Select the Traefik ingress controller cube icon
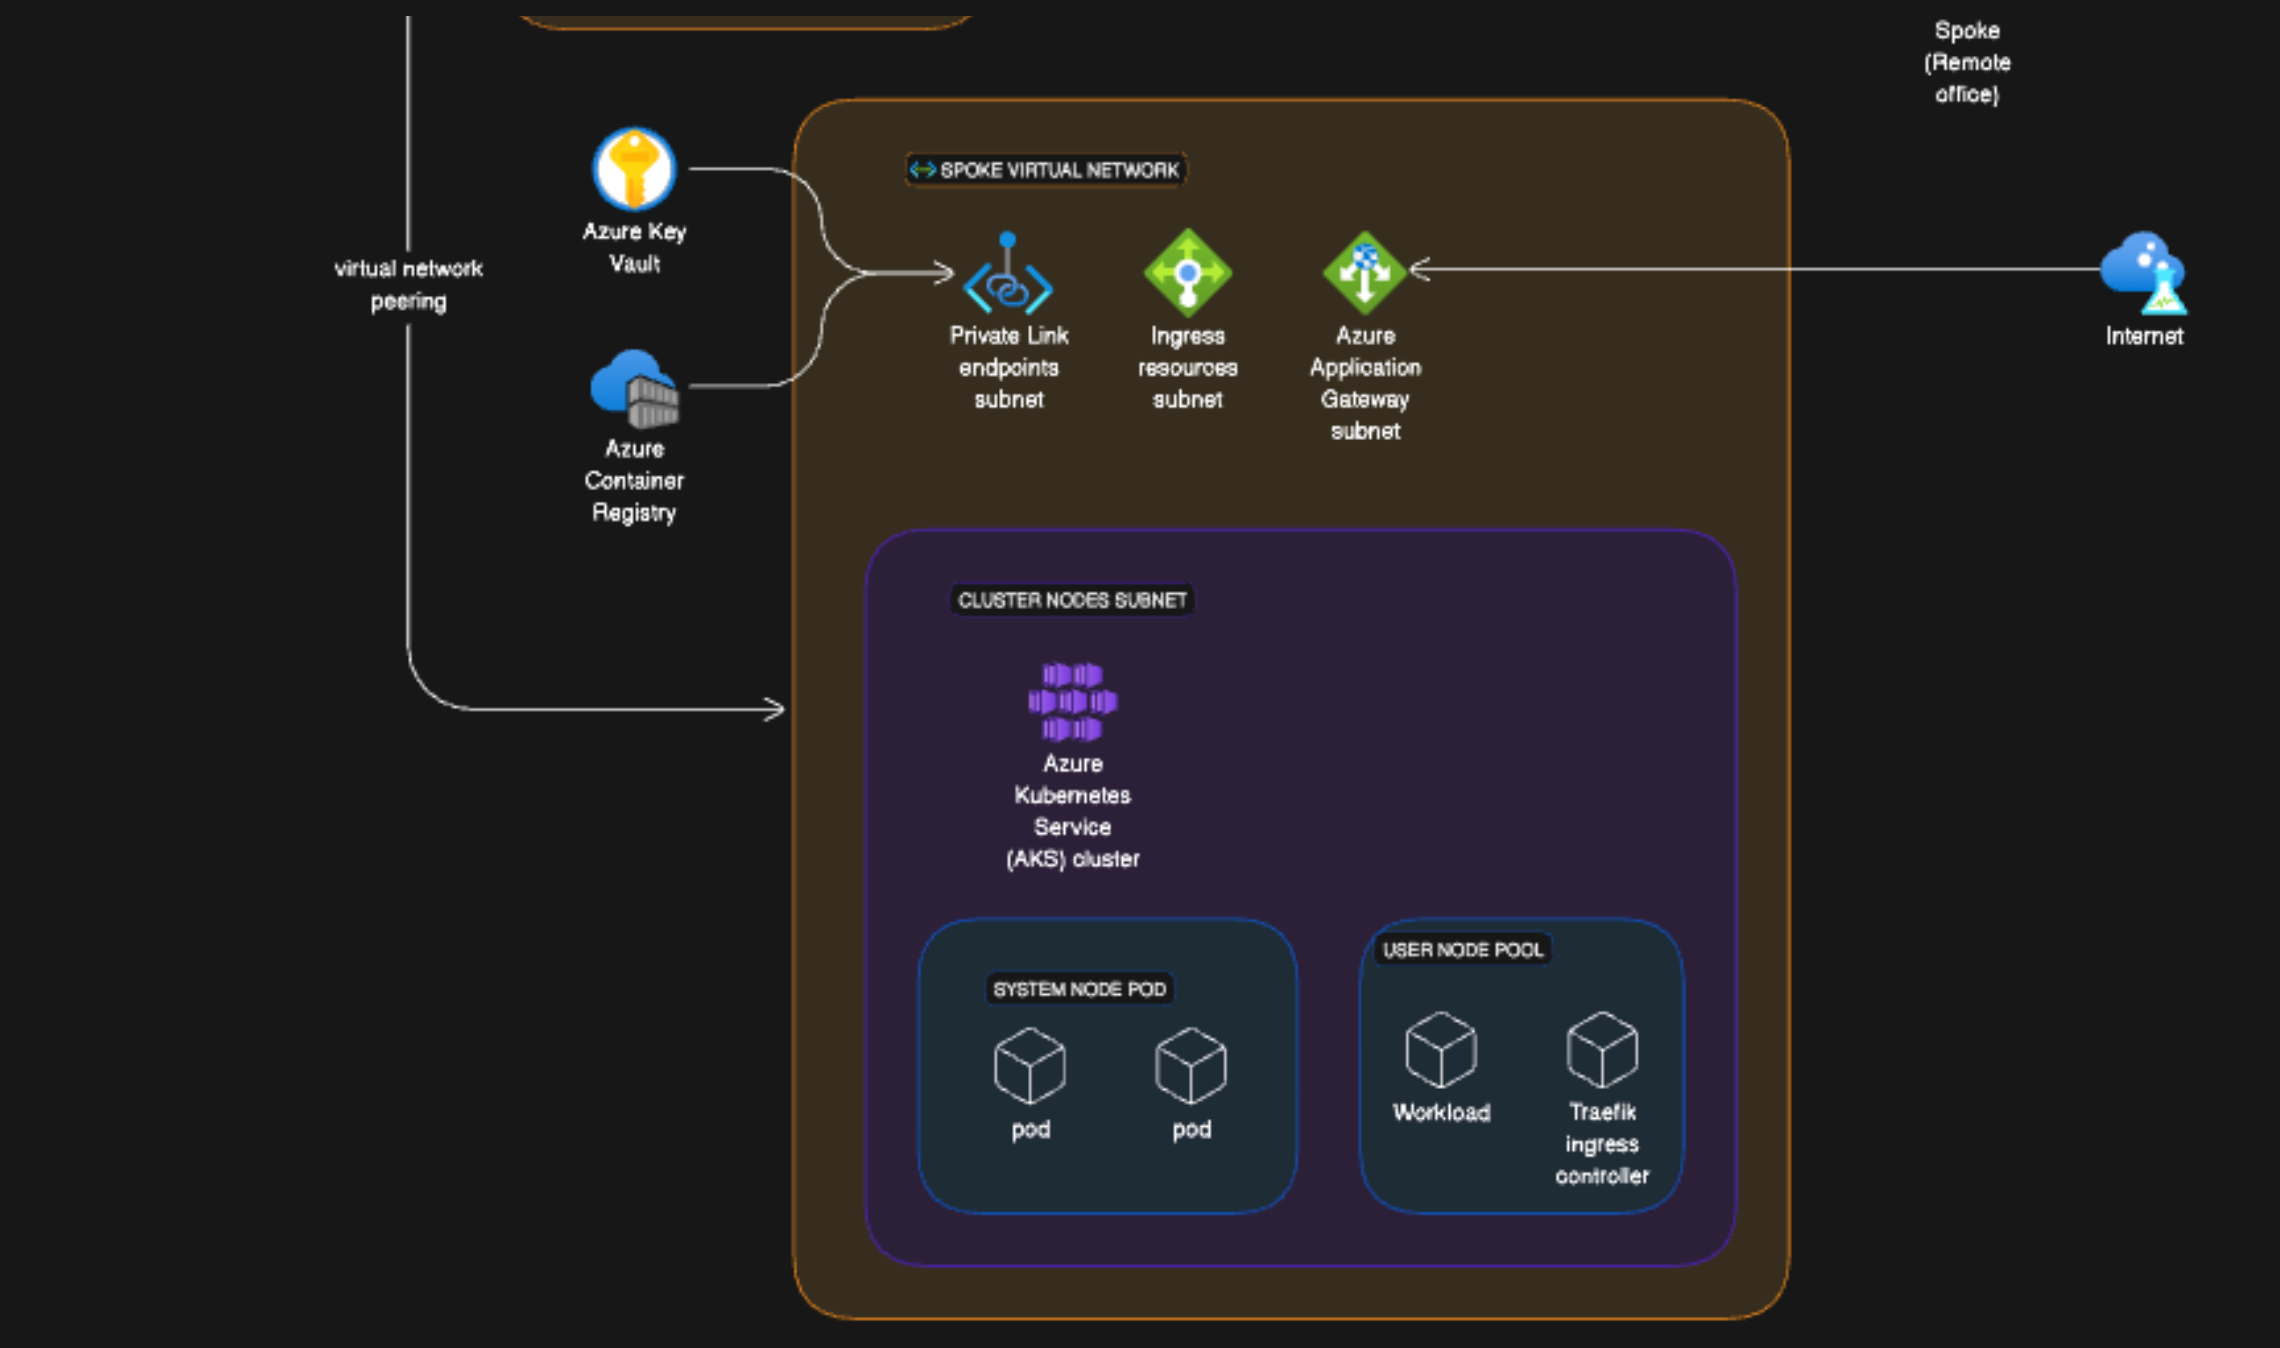The width and height of the screenshot is (2280, 1348). pyautogui.click(x=1602, y=1049)
